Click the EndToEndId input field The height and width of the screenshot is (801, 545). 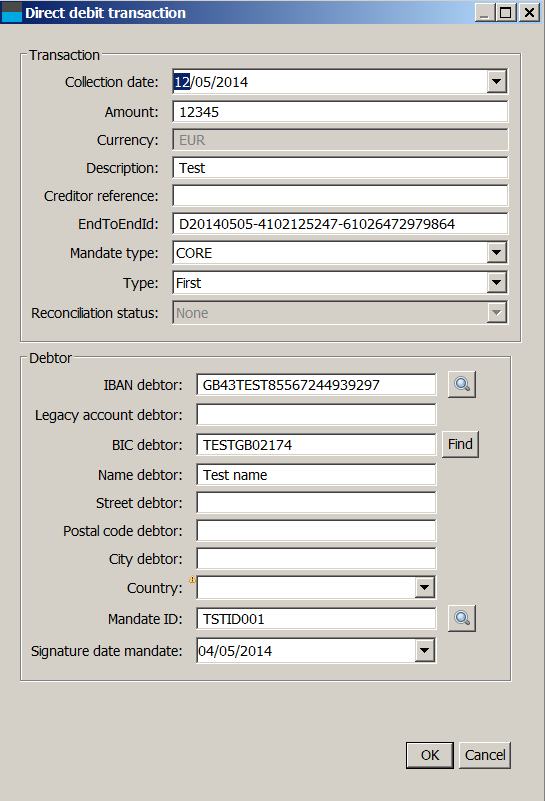tap(340, 224)
